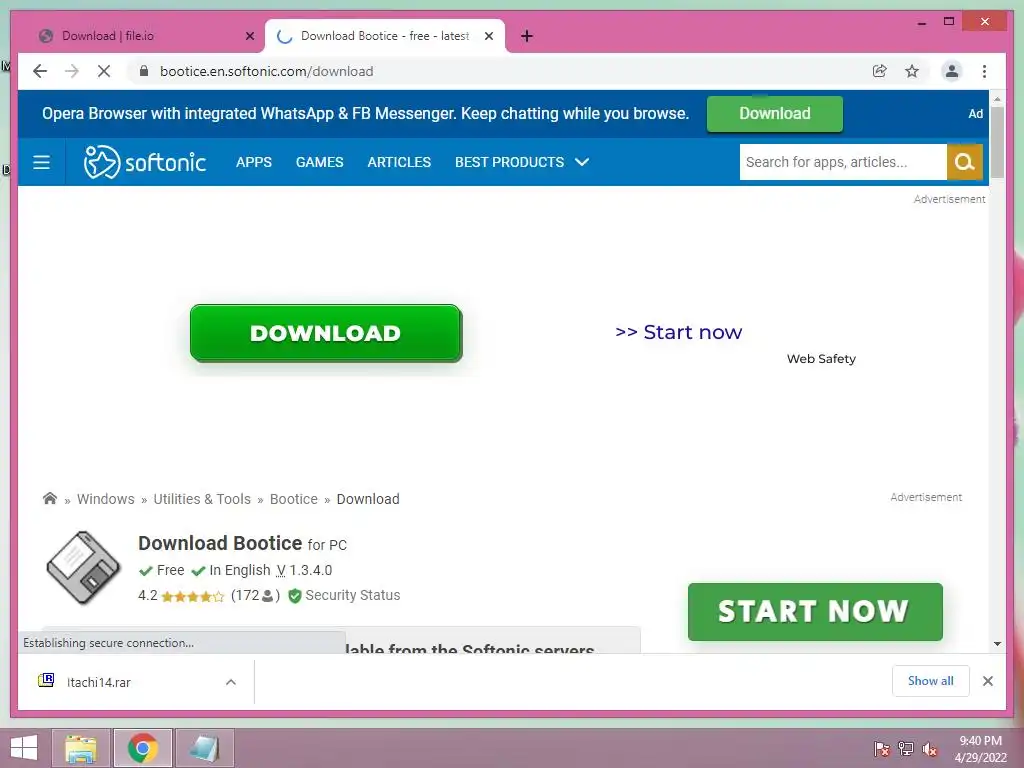Open the notepad taskbar icon

coord(204,748)
